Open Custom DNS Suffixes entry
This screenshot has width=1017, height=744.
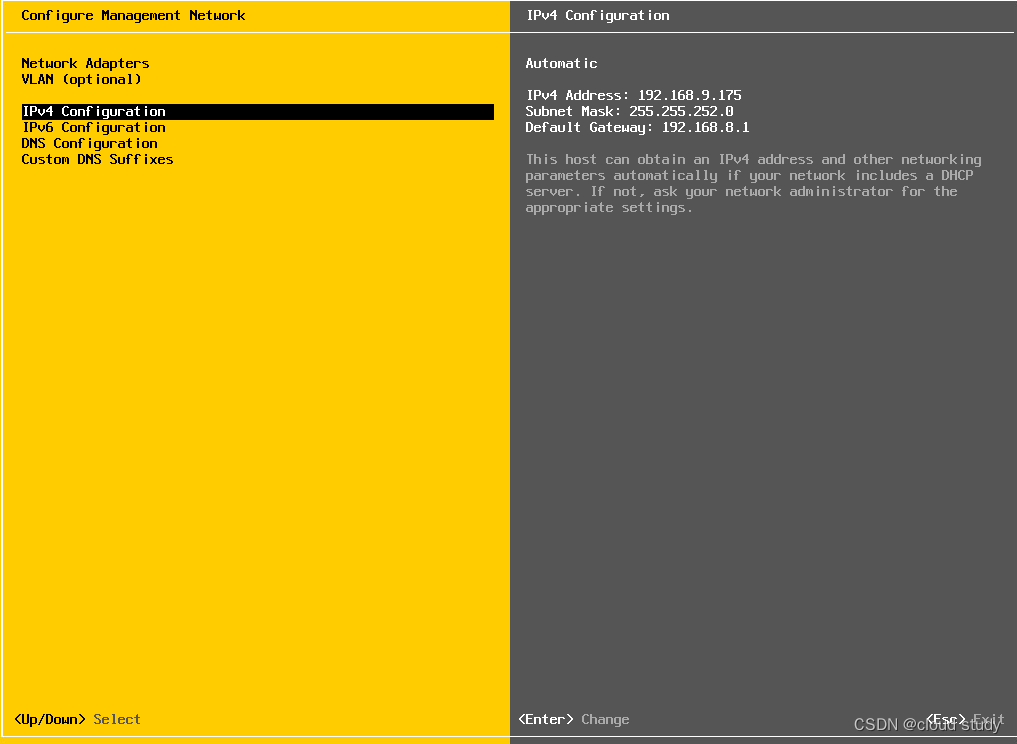(97, 159)
